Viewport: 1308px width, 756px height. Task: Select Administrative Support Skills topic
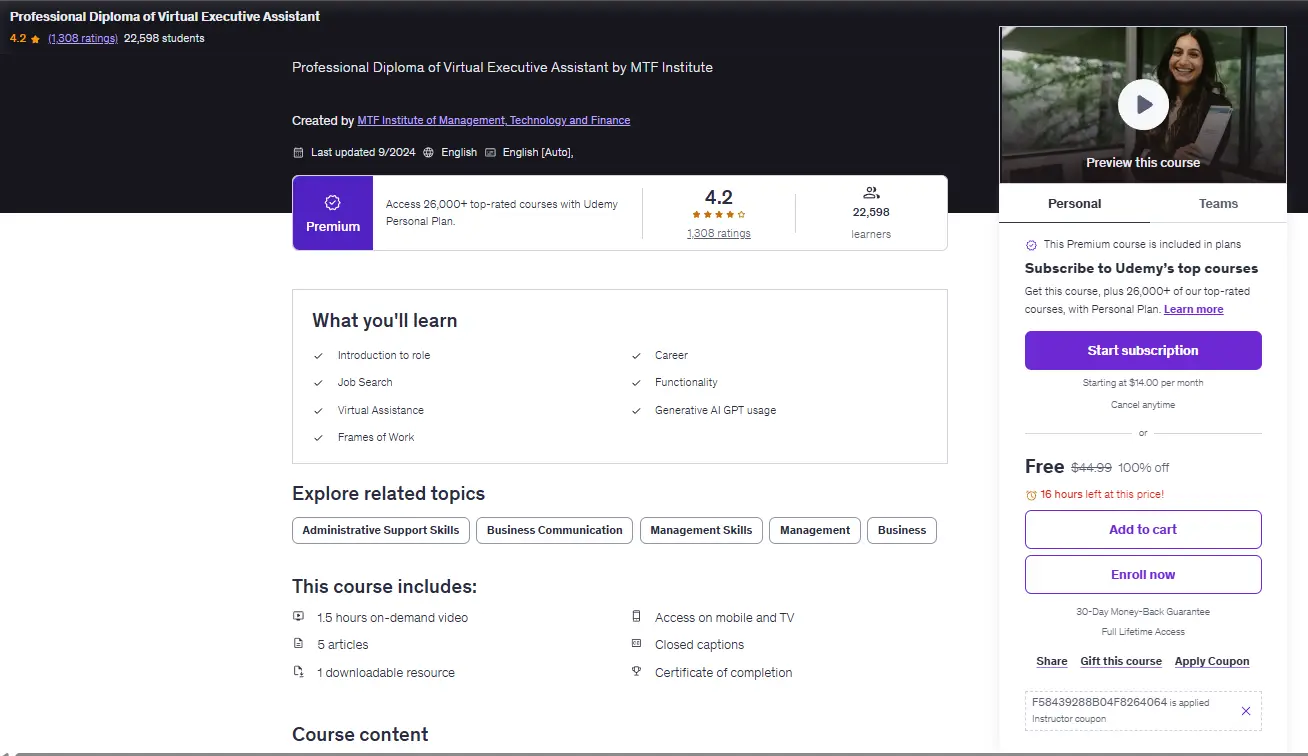click(x=381, y=530)
